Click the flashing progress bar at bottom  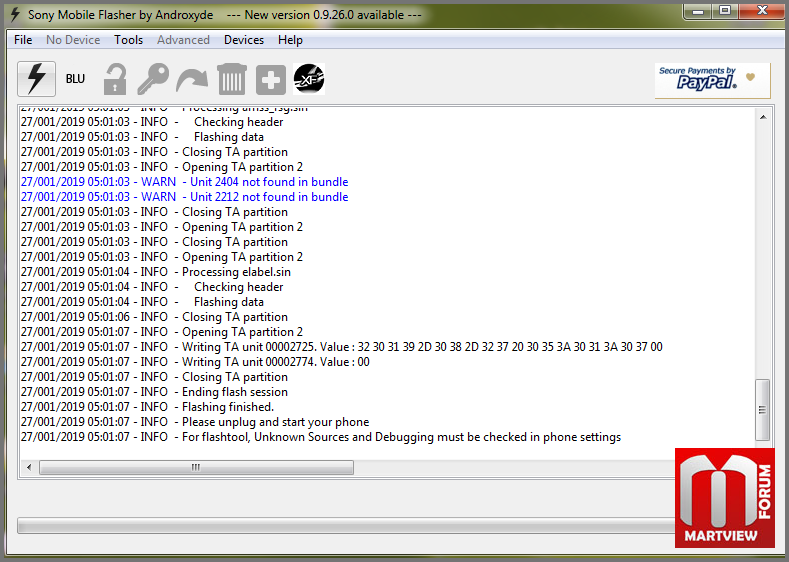click(x=346, y=526)
